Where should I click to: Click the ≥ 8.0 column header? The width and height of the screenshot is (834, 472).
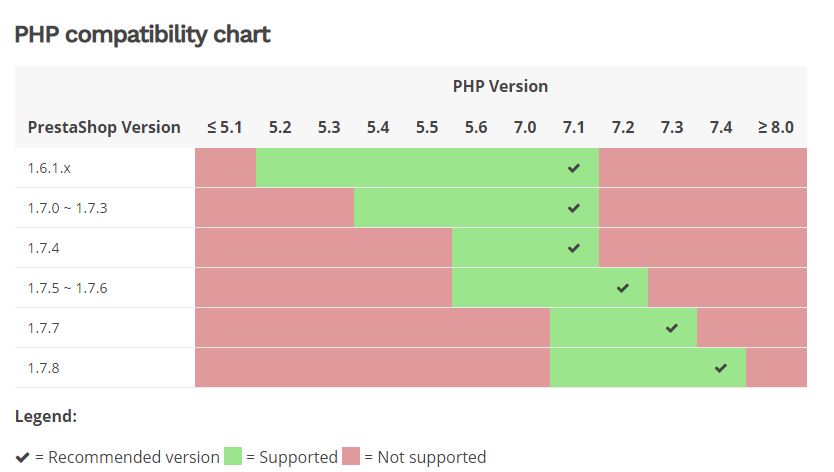click(x=775, y=127)
